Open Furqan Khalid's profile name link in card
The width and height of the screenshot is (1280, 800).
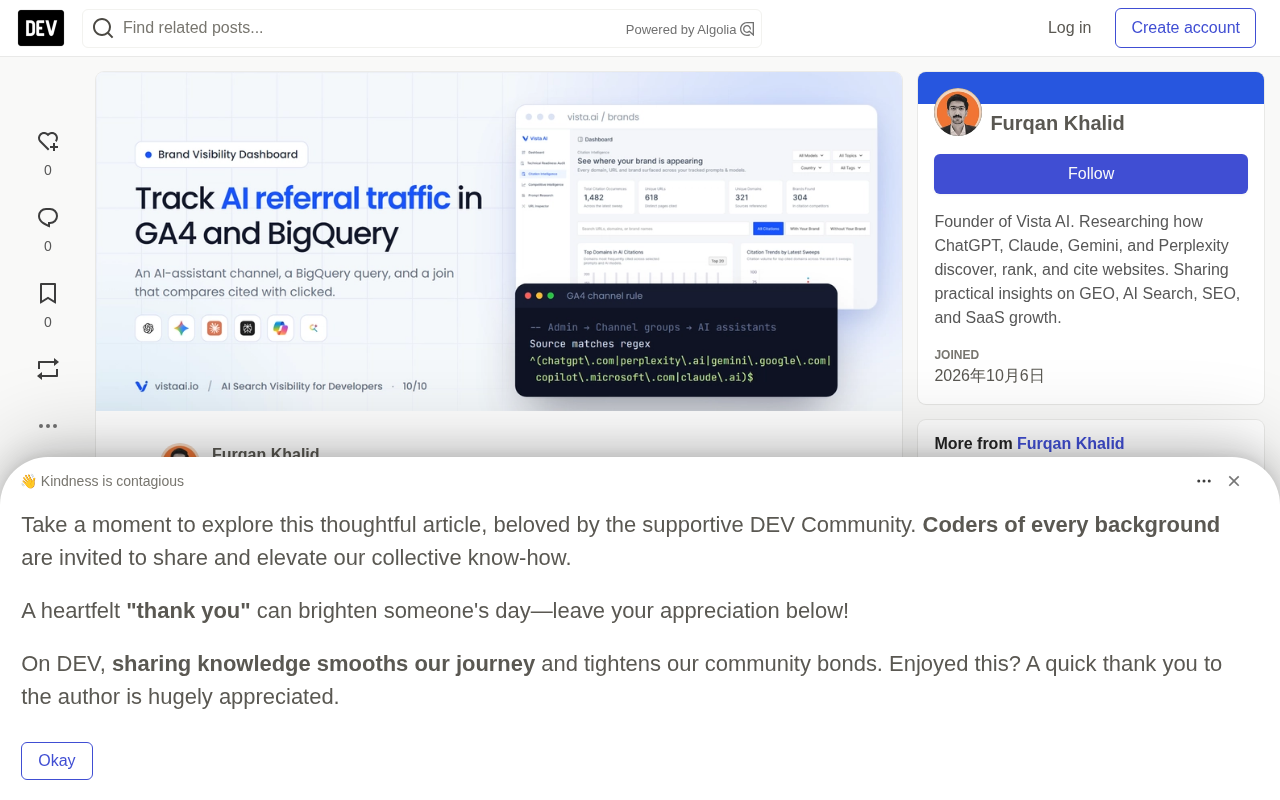pyautogui.click(x=1058, y=123)
